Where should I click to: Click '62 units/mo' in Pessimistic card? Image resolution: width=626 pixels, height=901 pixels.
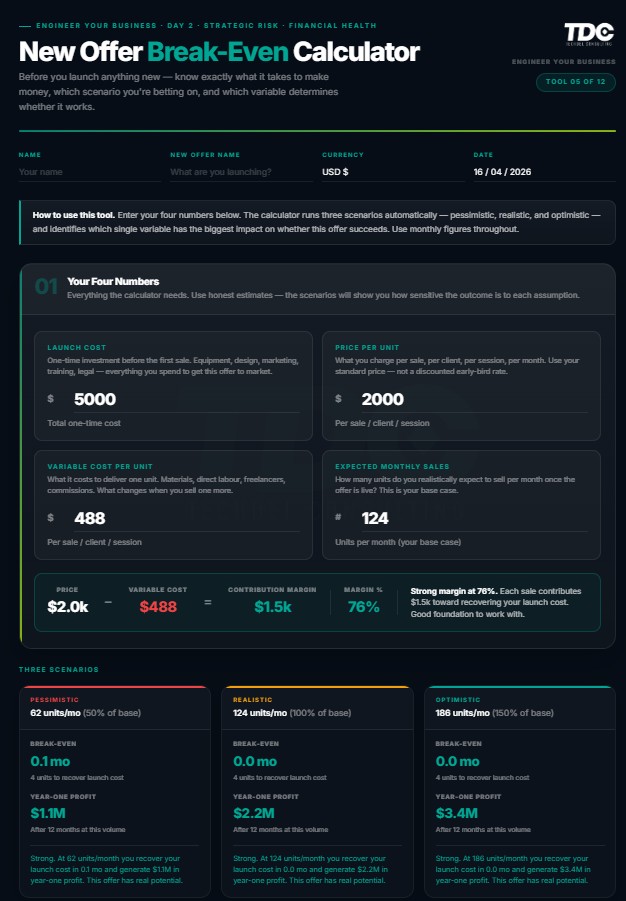(x=55, y=713)
